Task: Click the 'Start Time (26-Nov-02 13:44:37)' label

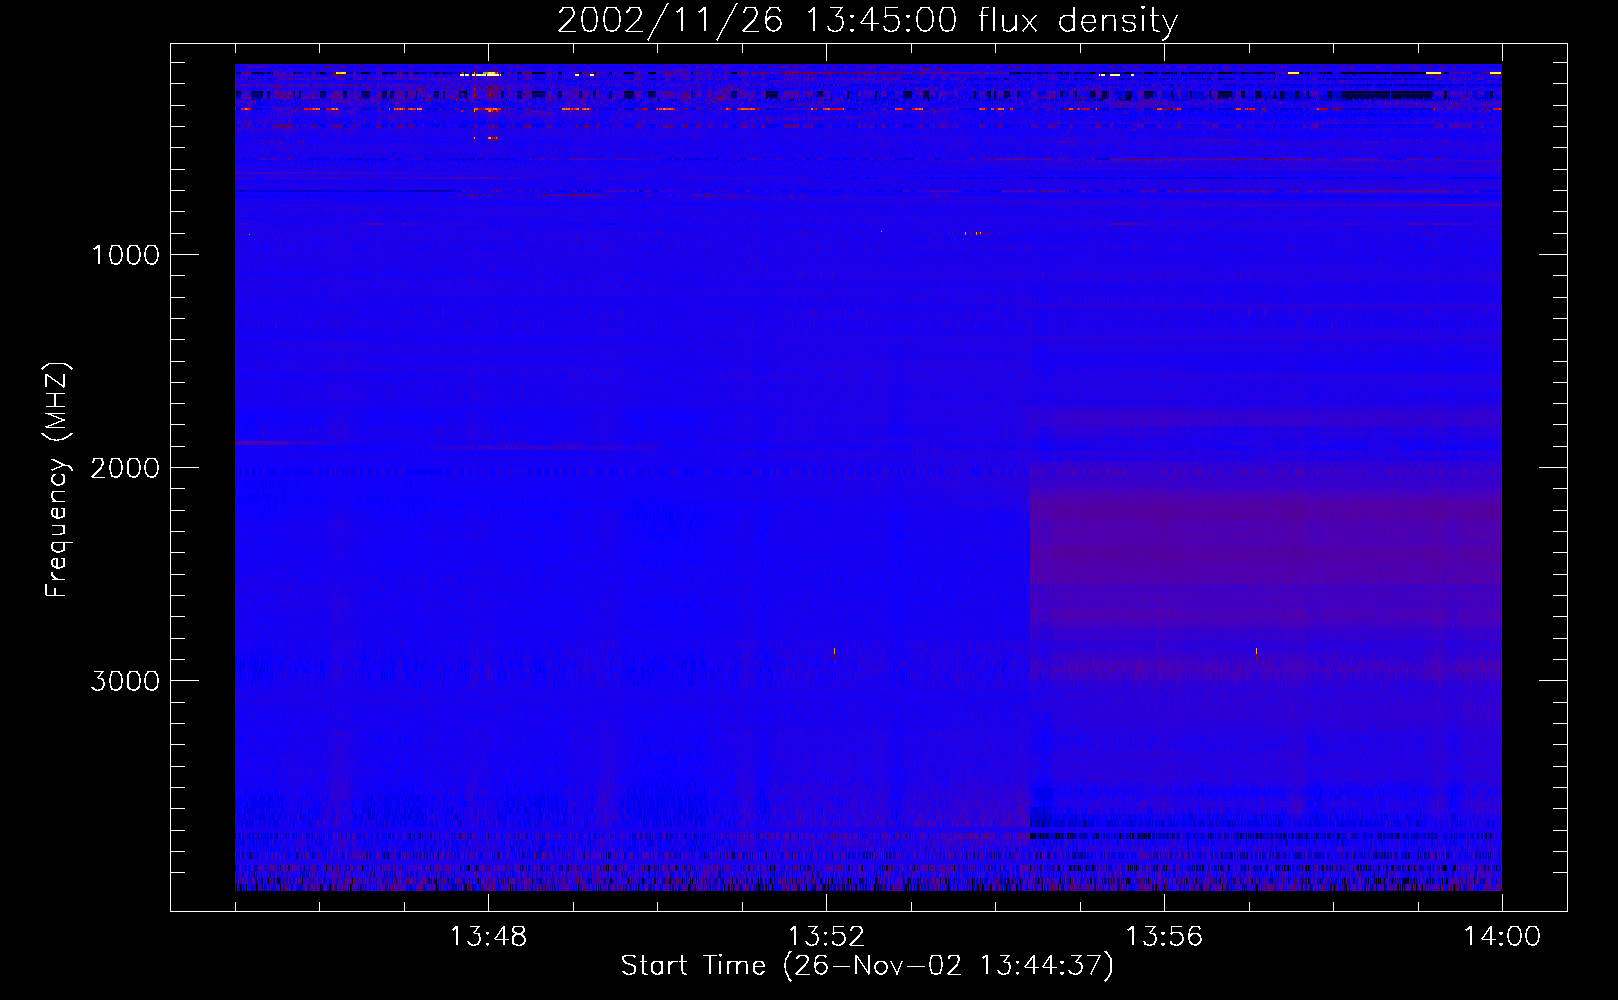Action: (867, 966)
